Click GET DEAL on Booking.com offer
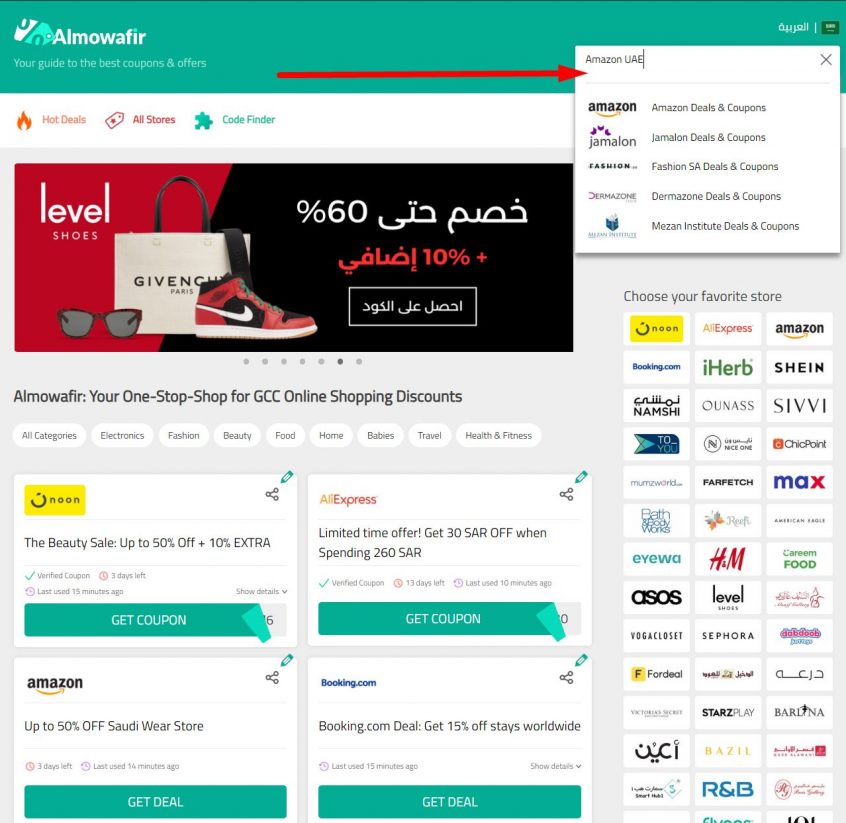The image size is (846, 823). [449, 802]
